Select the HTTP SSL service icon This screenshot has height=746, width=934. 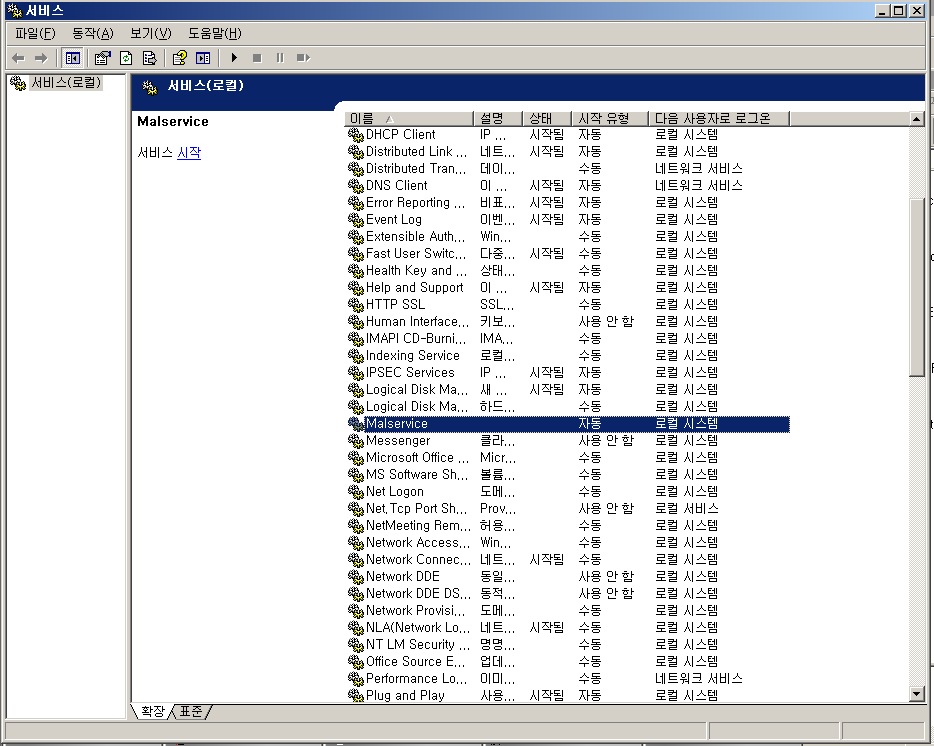356,305
